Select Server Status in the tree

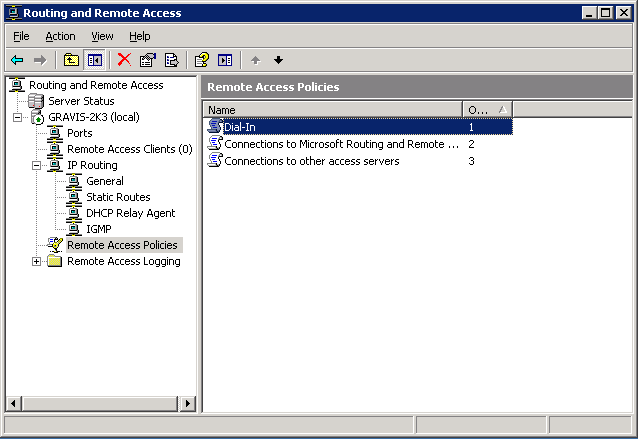[x=81, y=101]
